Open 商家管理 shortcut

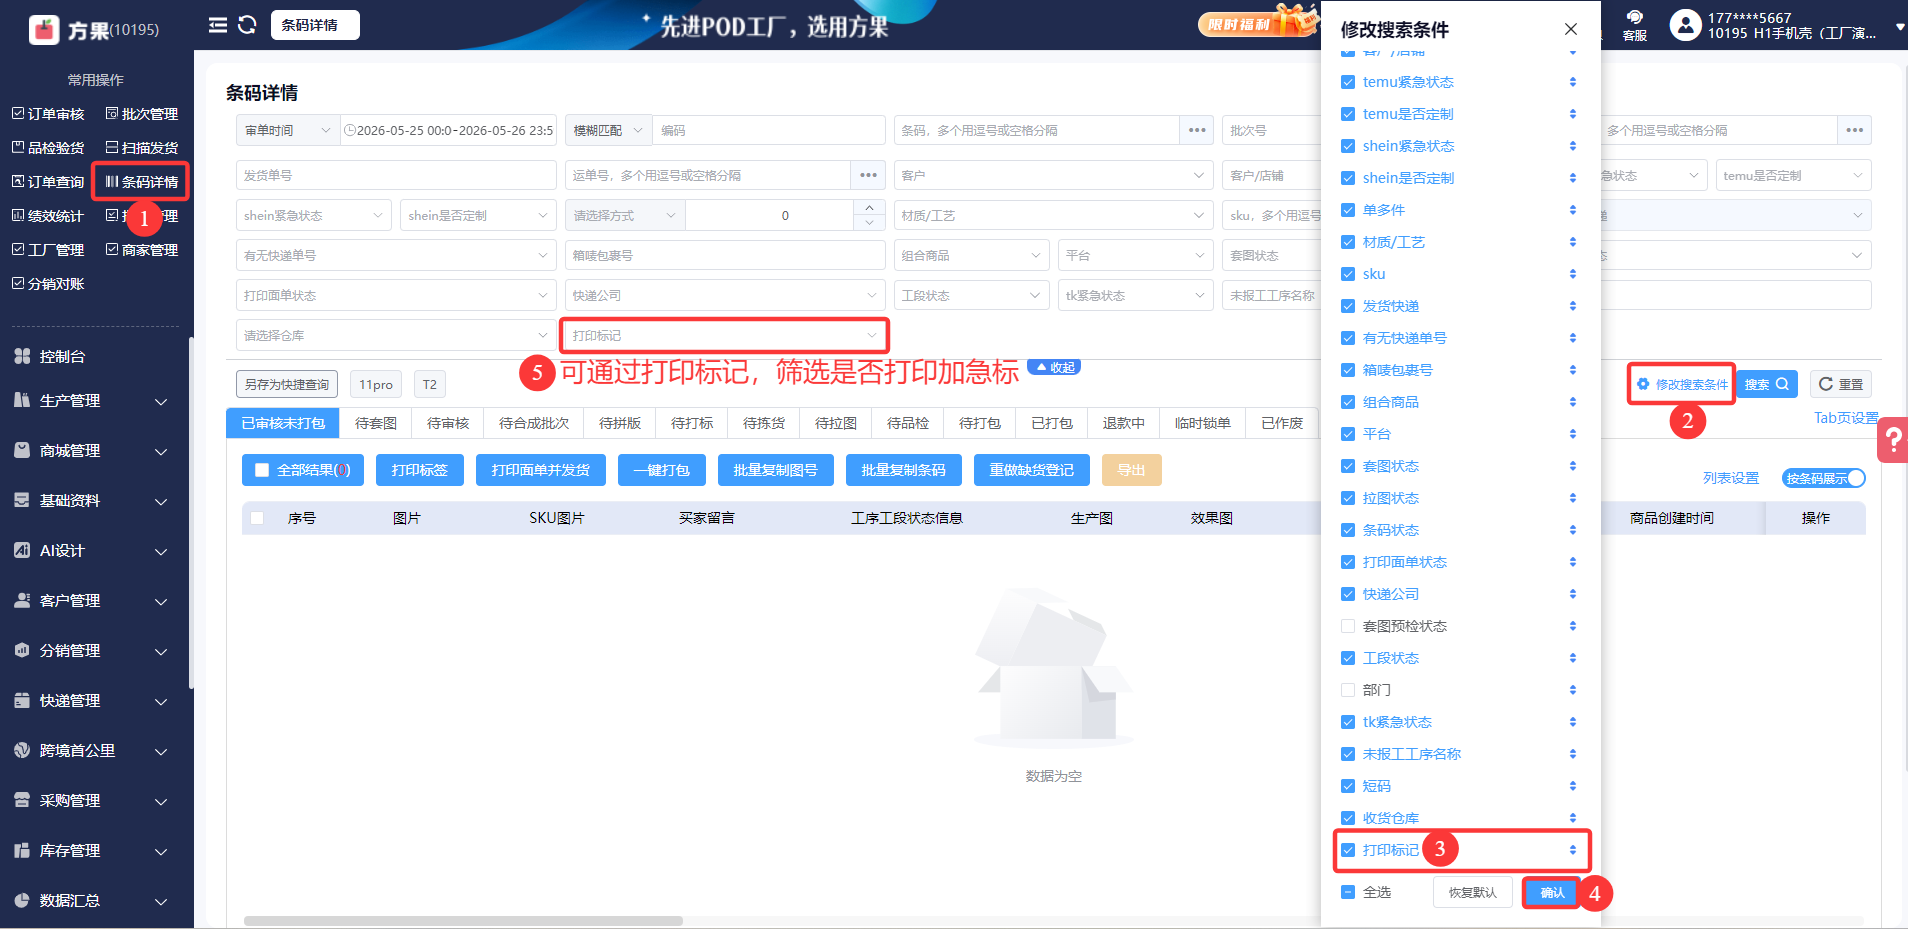tap(142, 250)
